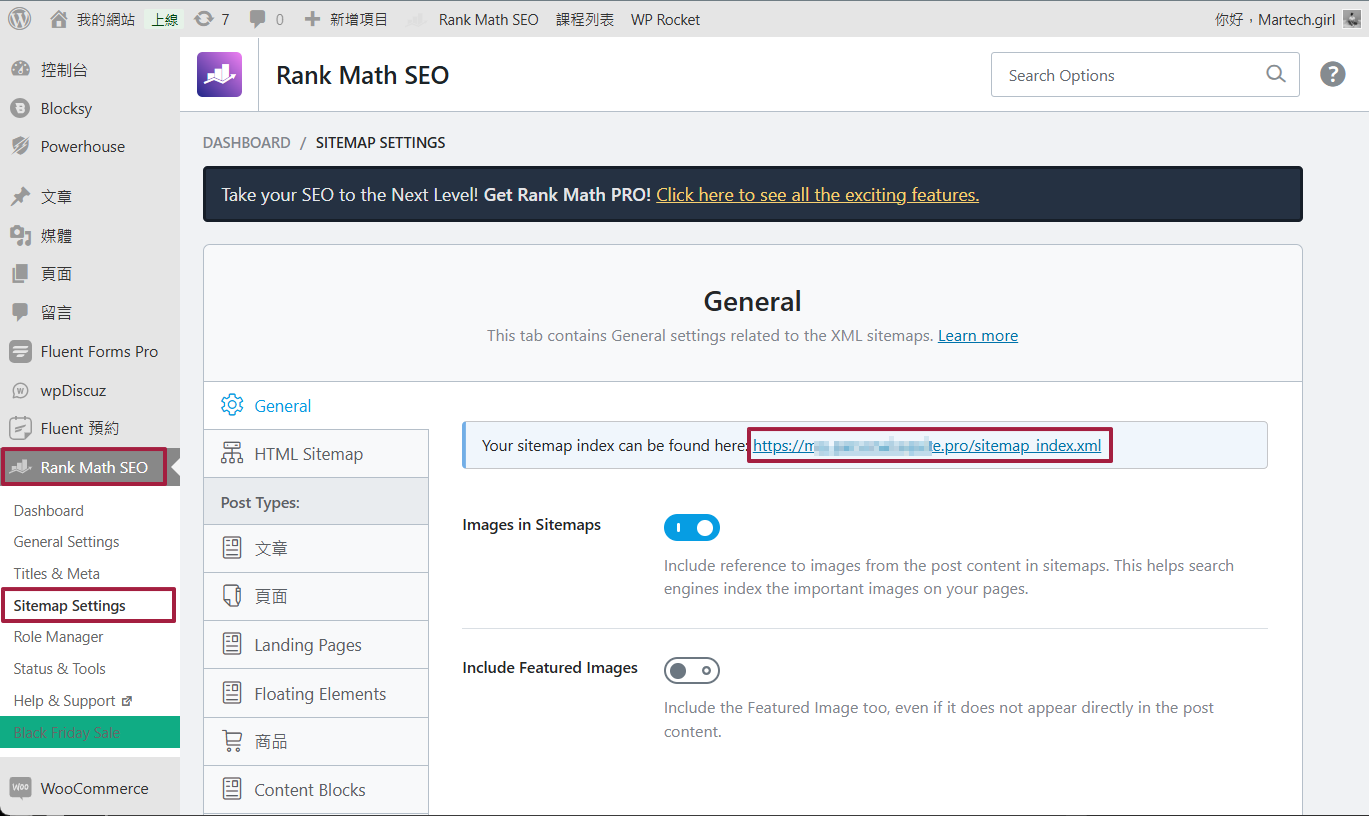Click the Learn more link
1369x816 pixels.
tap(977, 336)
